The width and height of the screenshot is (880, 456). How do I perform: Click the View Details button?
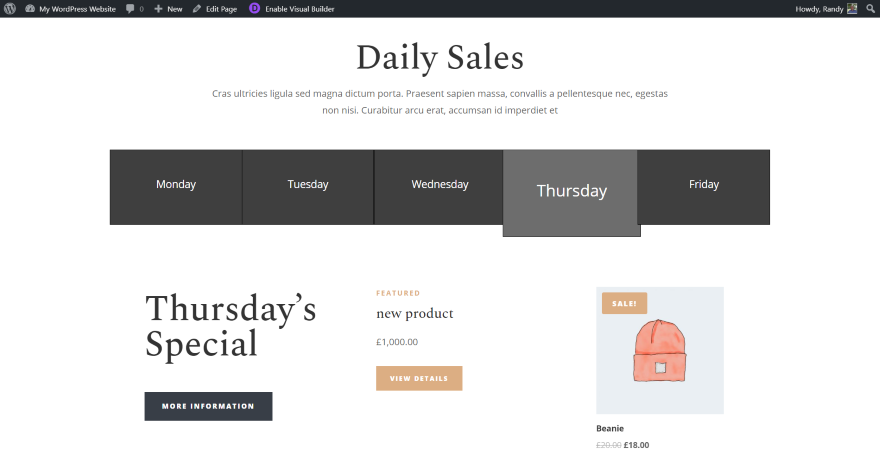419,378
